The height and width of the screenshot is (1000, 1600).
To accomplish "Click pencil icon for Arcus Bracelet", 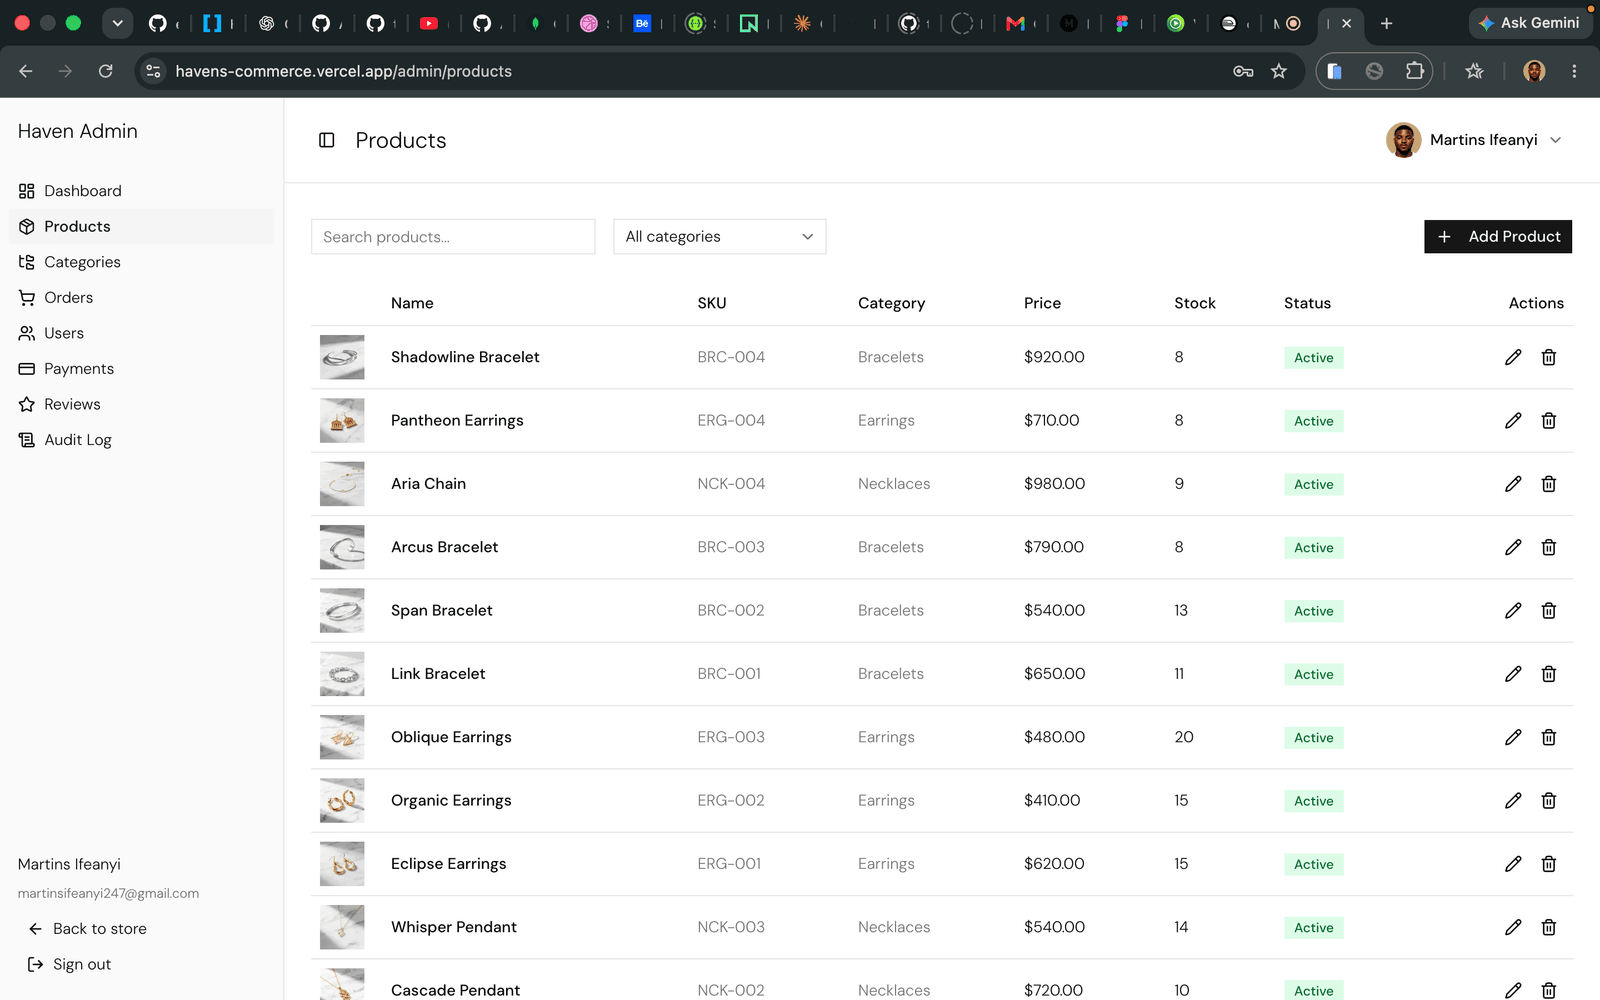I will (x=1513, y=547).
